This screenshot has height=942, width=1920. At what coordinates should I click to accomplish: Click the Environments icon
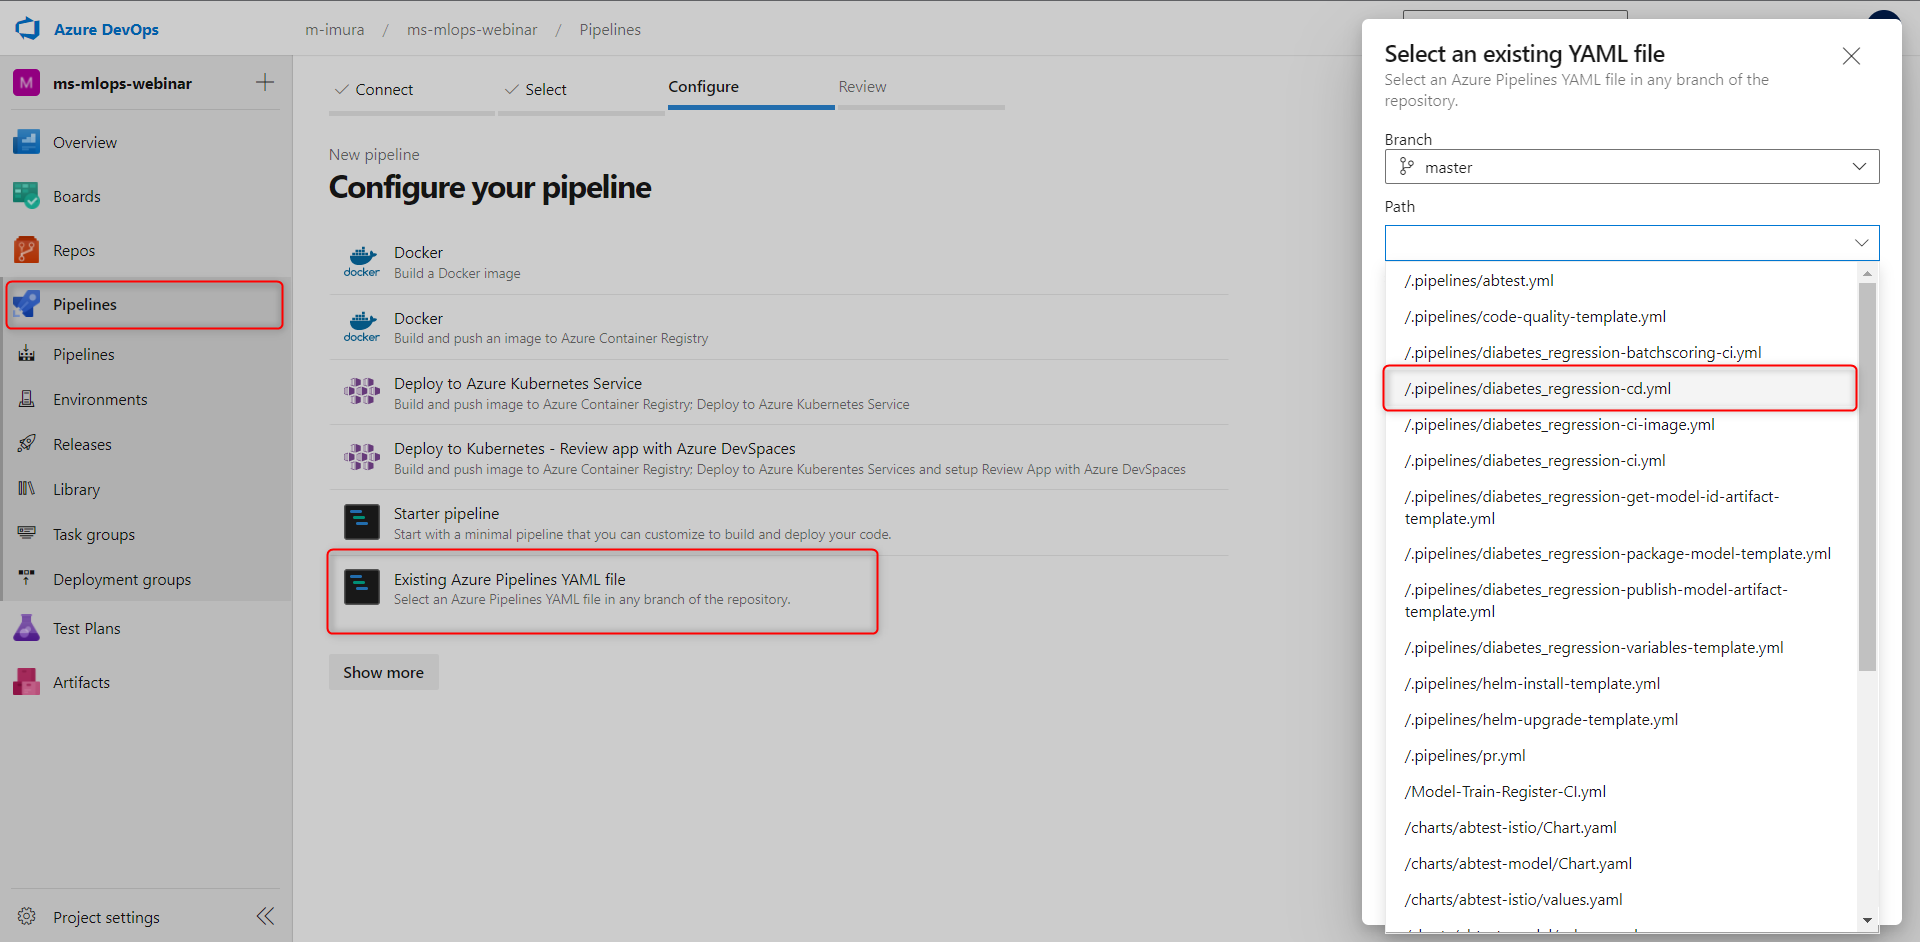pos(27,399)
